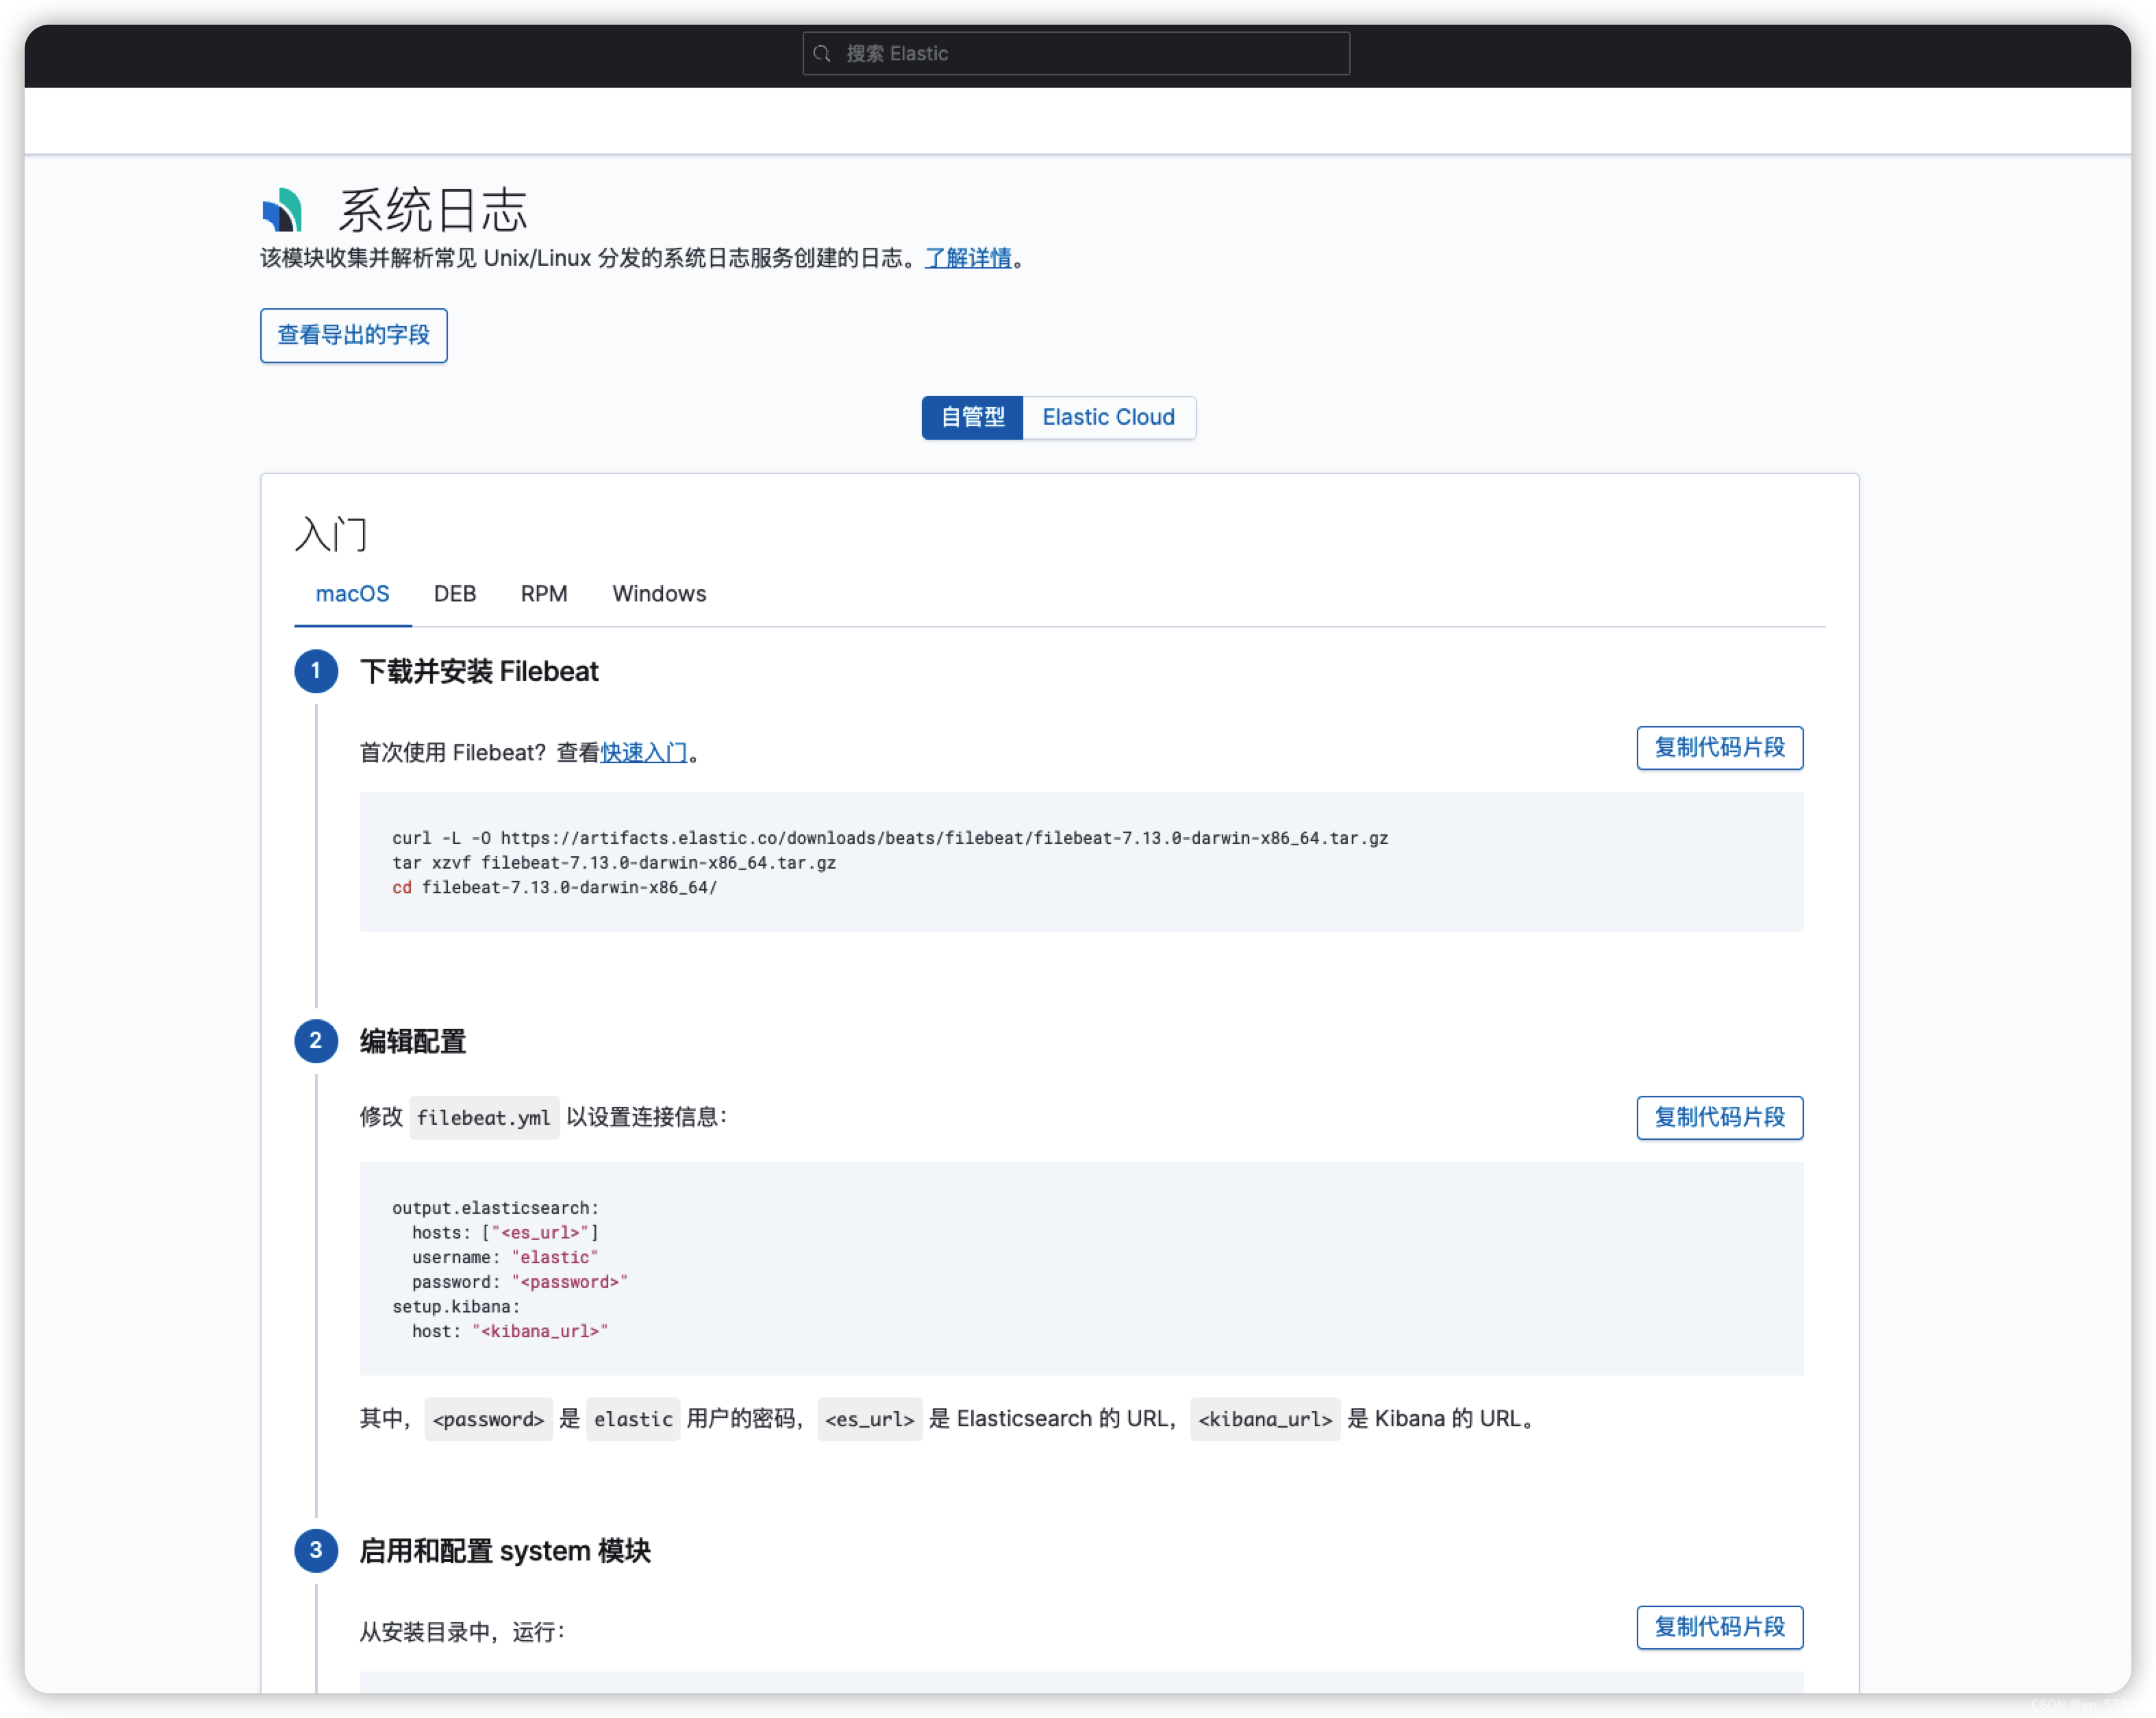Switch to Elastic Cloud deployment option
Image resolution: width=2156 pixels, height=1718 pixels.
tap(1108, 417)
